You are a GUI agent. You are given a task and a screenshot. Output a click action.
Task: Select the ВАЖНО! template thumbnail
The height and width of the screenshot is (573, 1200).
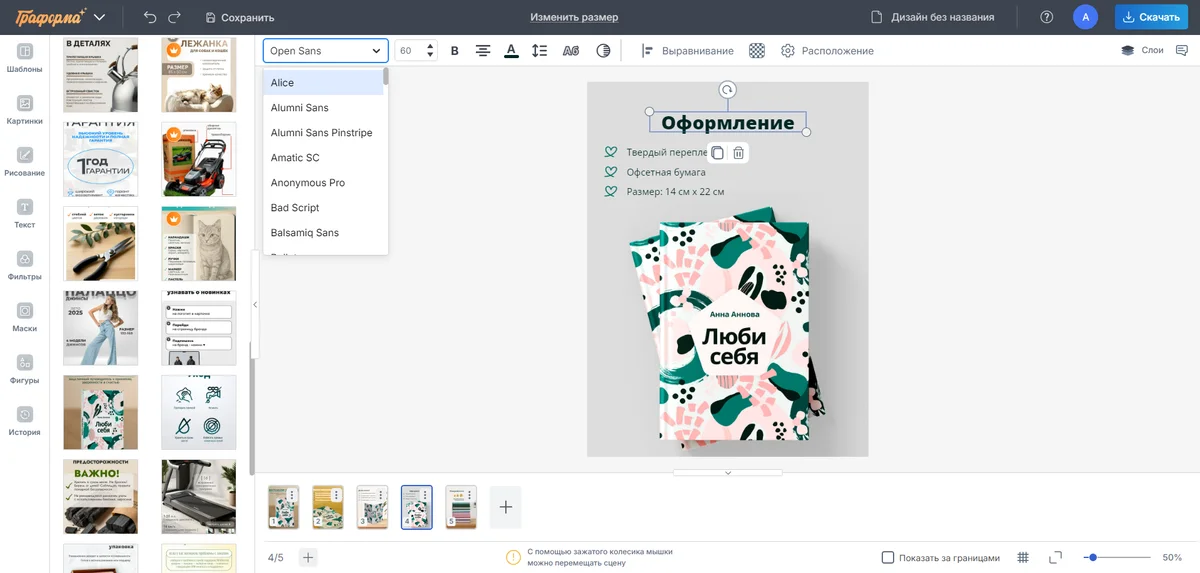pos(100,497)
